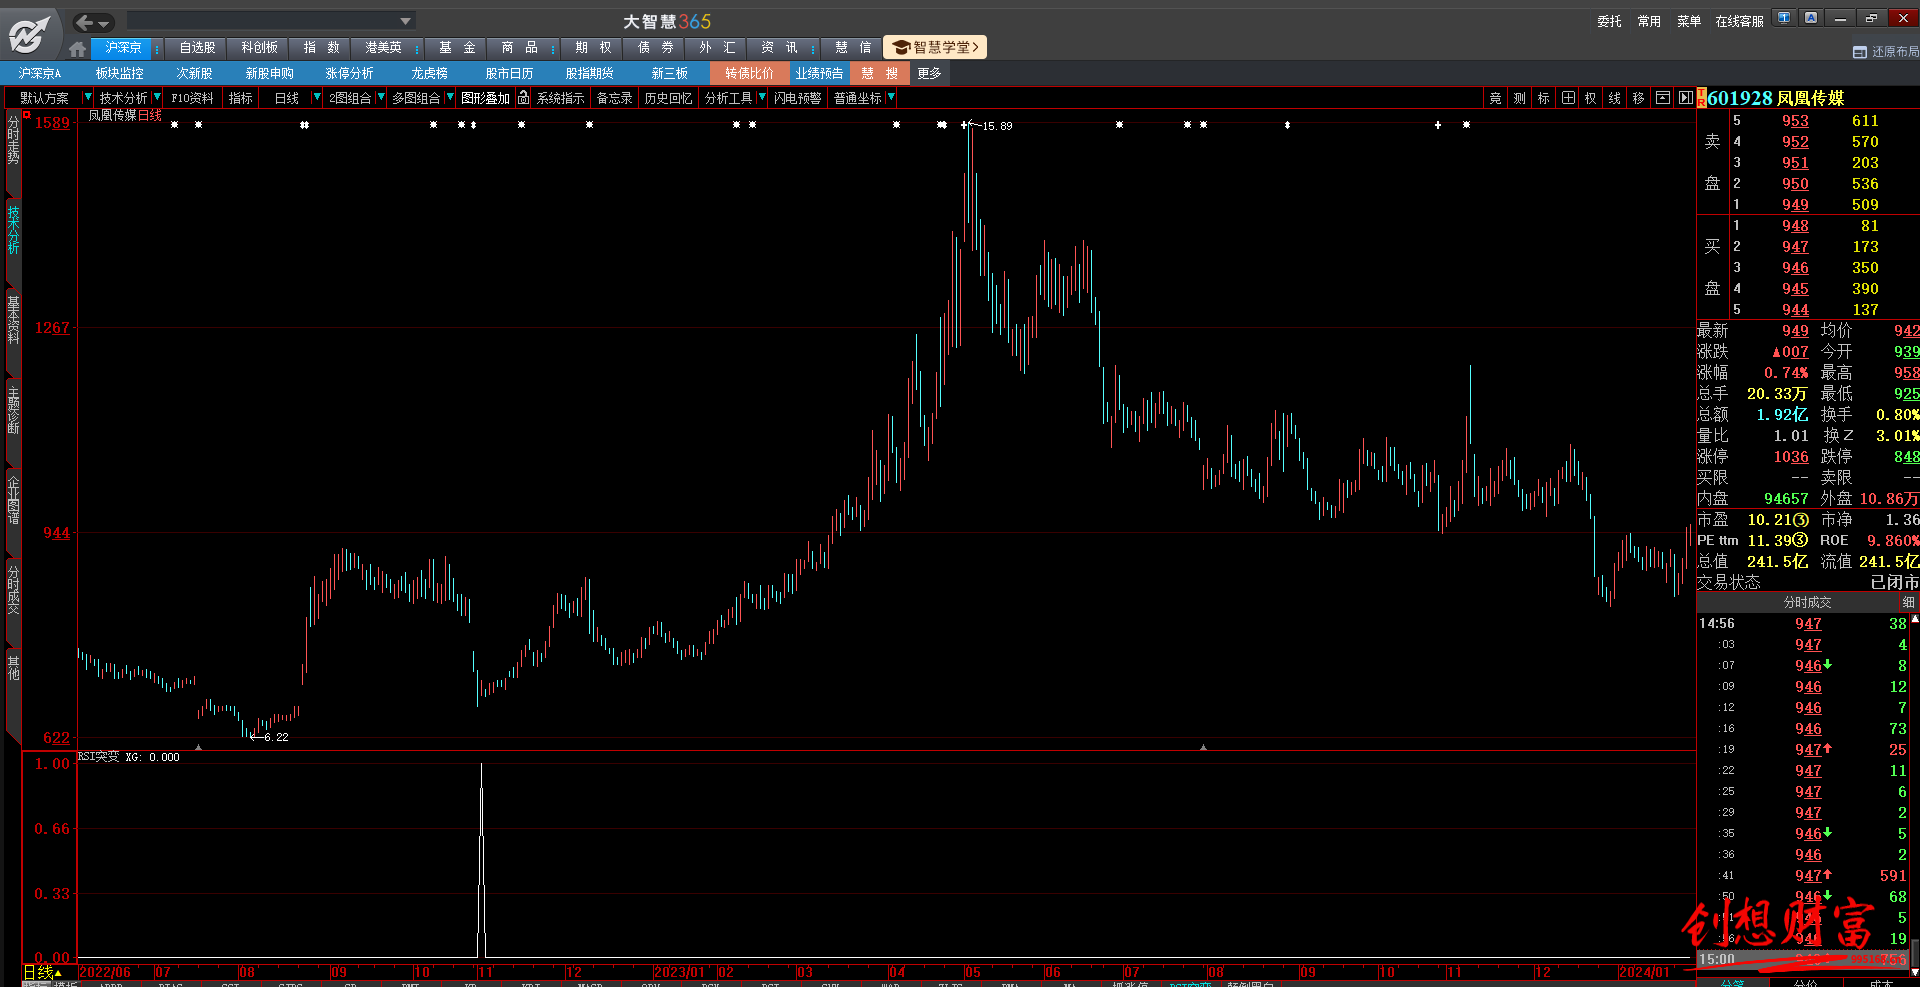Click the 系统指示 button
Image resolution: width=1920 pixels, height=987 pixels.
[x=560, y=98]
